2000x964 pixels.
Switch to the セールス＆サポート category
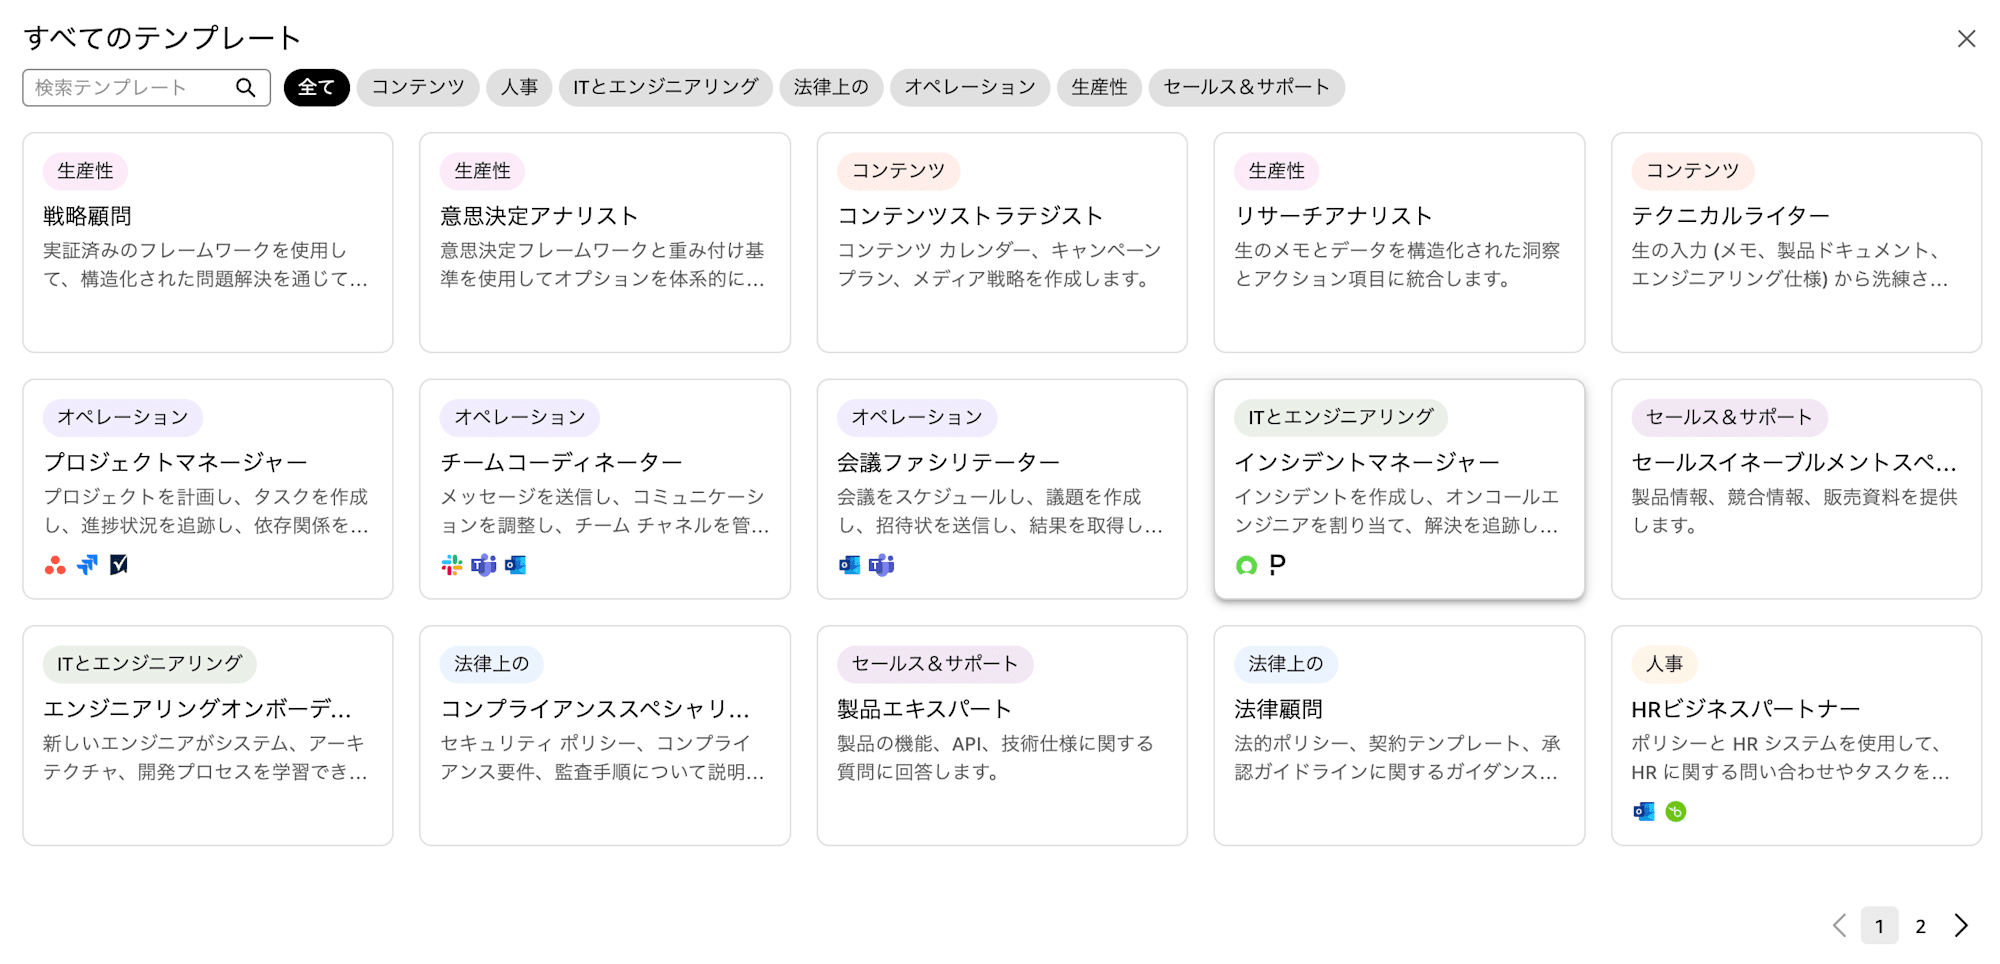click(x=1246, y=87)
